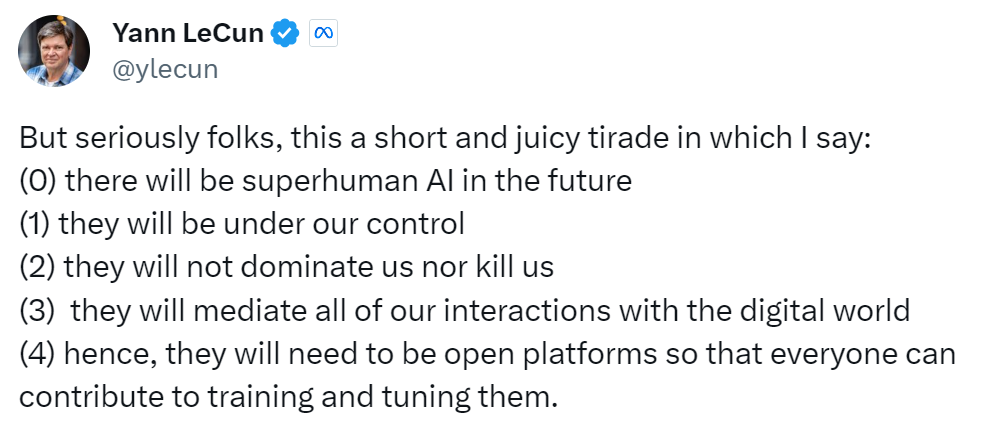Click the Meta affiliation badge icon
Image resolution: width=1000 pixels, height=424 pixels.
pos(323,34)
